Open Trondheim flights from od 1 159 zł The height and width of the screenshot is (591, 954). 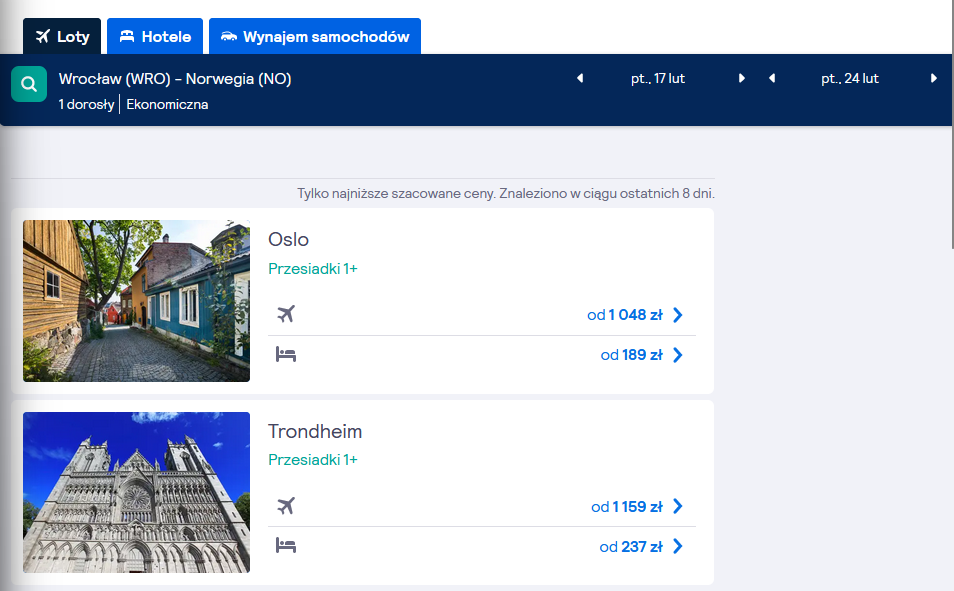pyautogui.click(x=627, y=506)
